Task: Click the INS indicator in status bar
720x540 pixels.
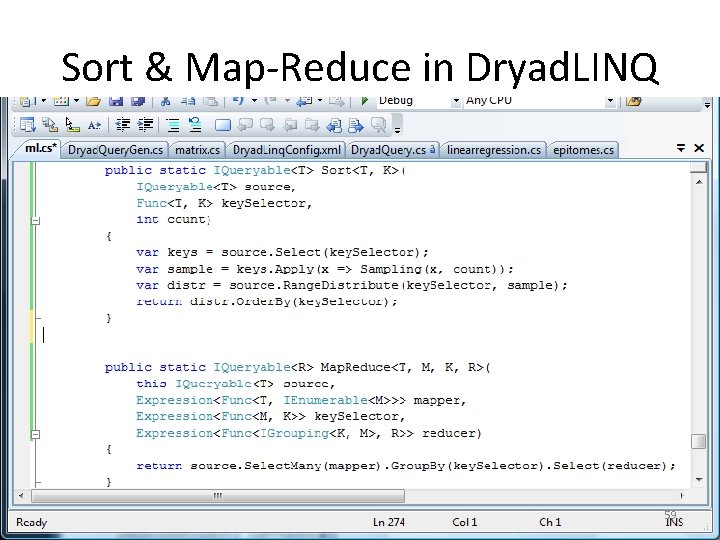Action: (x=674, y=523)
